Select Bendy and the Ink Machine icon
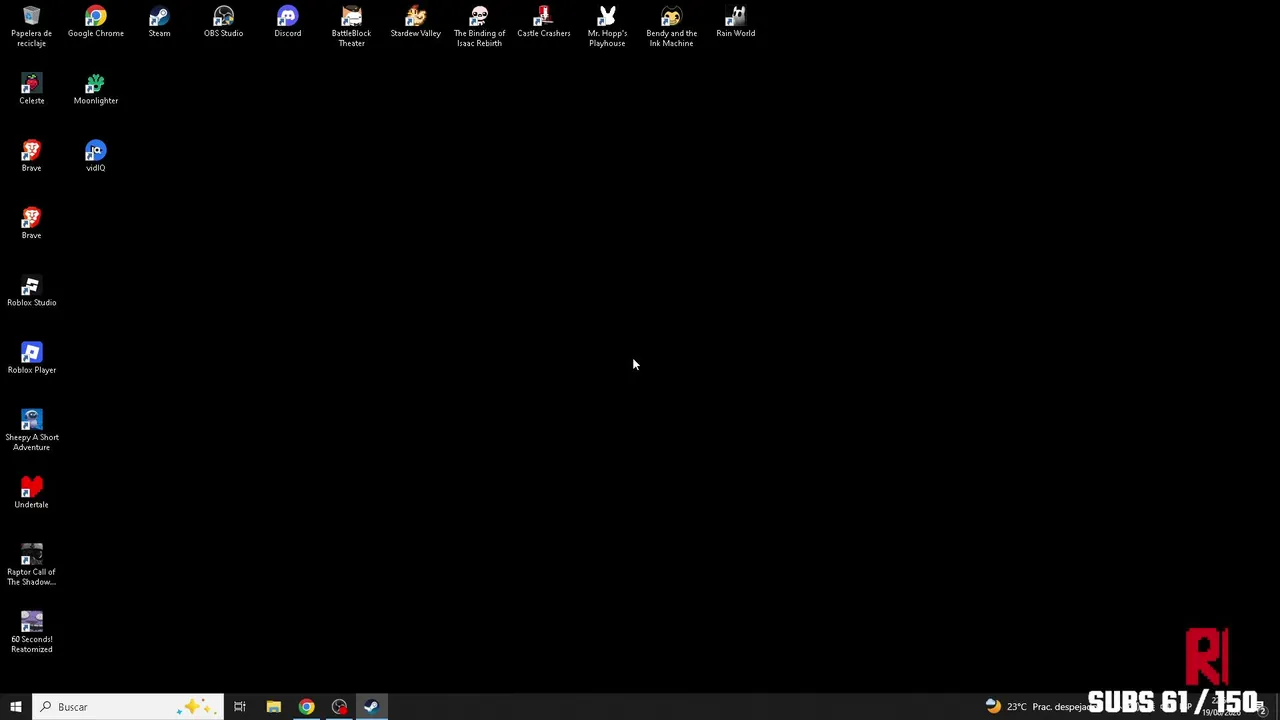This screenshot has width=1280, height=720. point(671,26)
